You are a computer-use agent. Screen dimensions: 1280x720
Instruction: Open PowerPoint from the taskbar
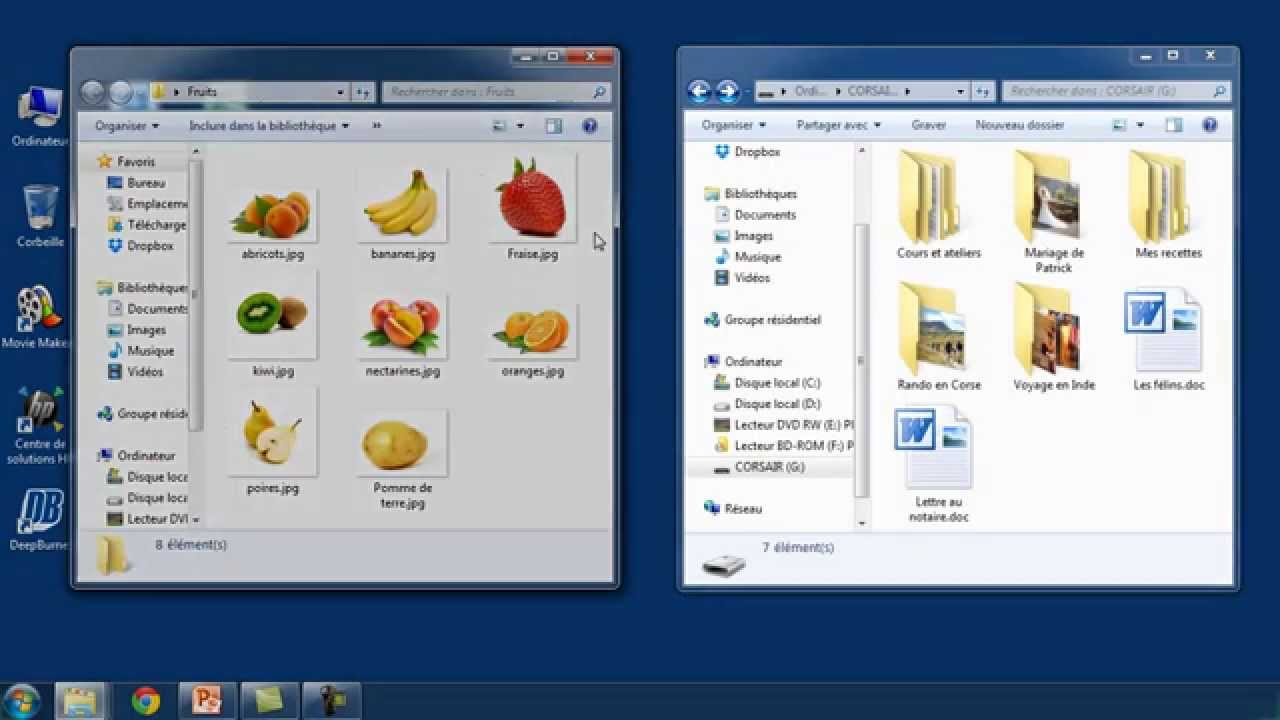(207, 701)
